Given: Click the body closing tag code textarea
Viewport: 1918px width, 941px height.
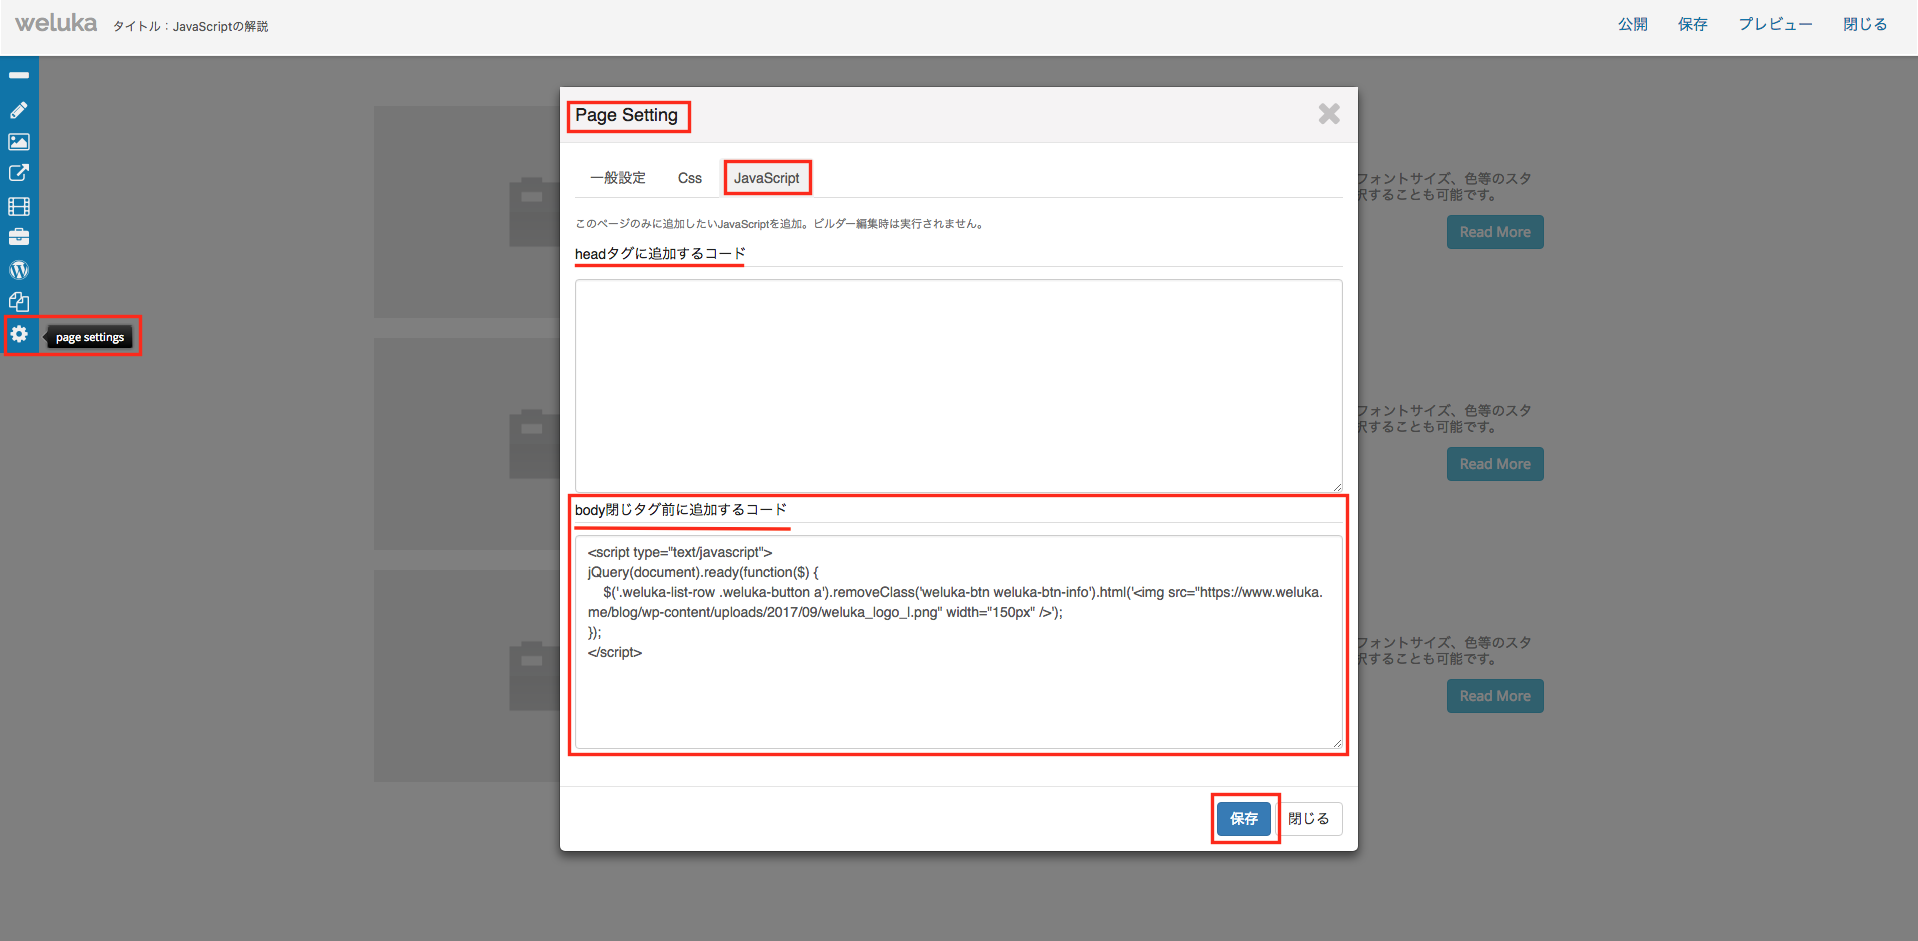Looking at the screenshot, I should click(959, 642).
